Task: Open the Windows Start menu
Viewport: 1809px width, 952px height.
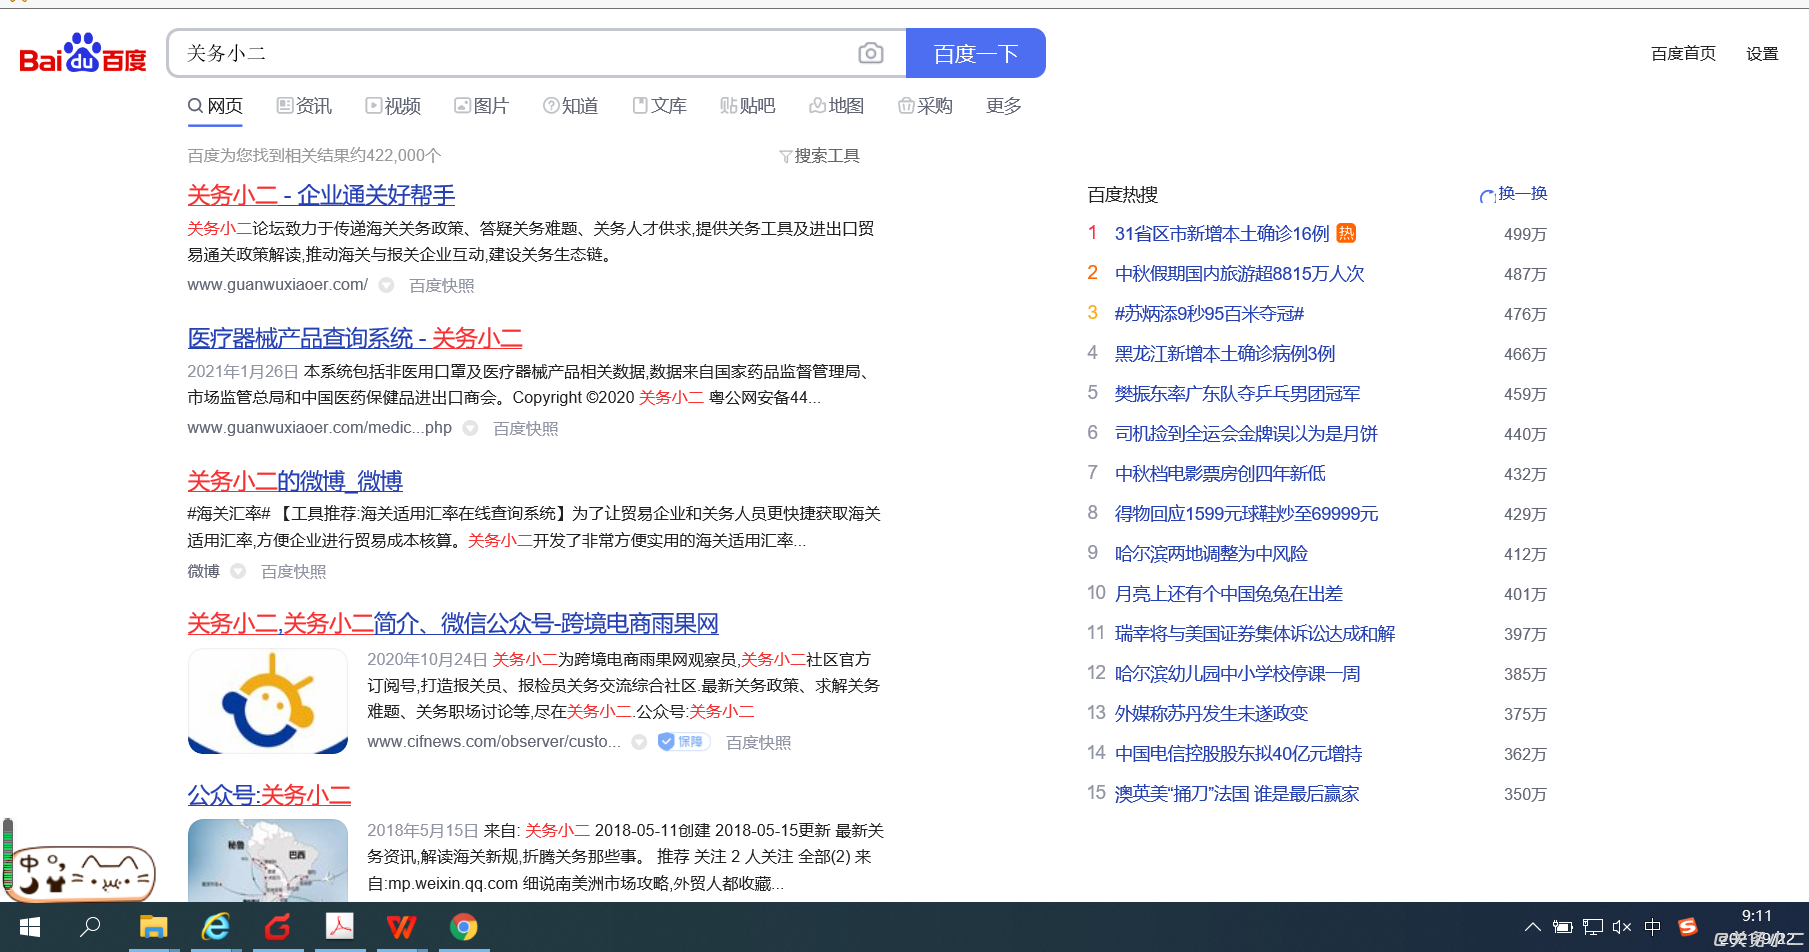Action: (x=30, y=927)
